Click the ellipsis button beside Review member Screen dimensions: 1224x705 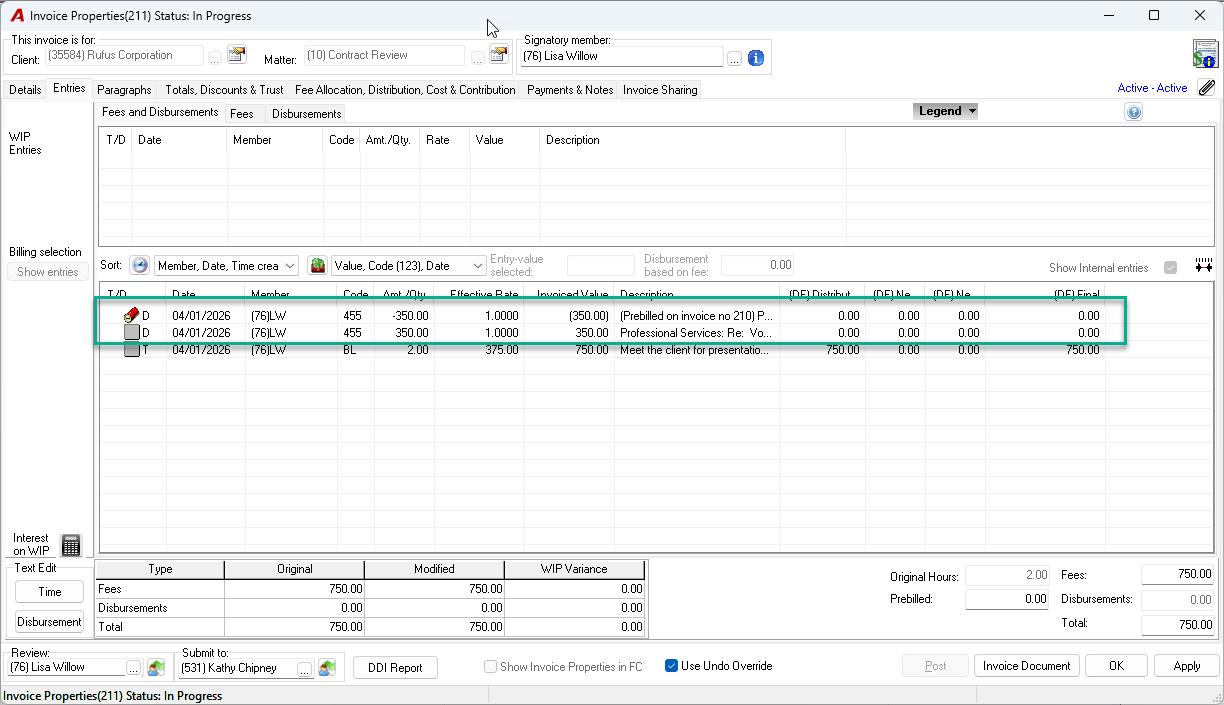[134, 667]
